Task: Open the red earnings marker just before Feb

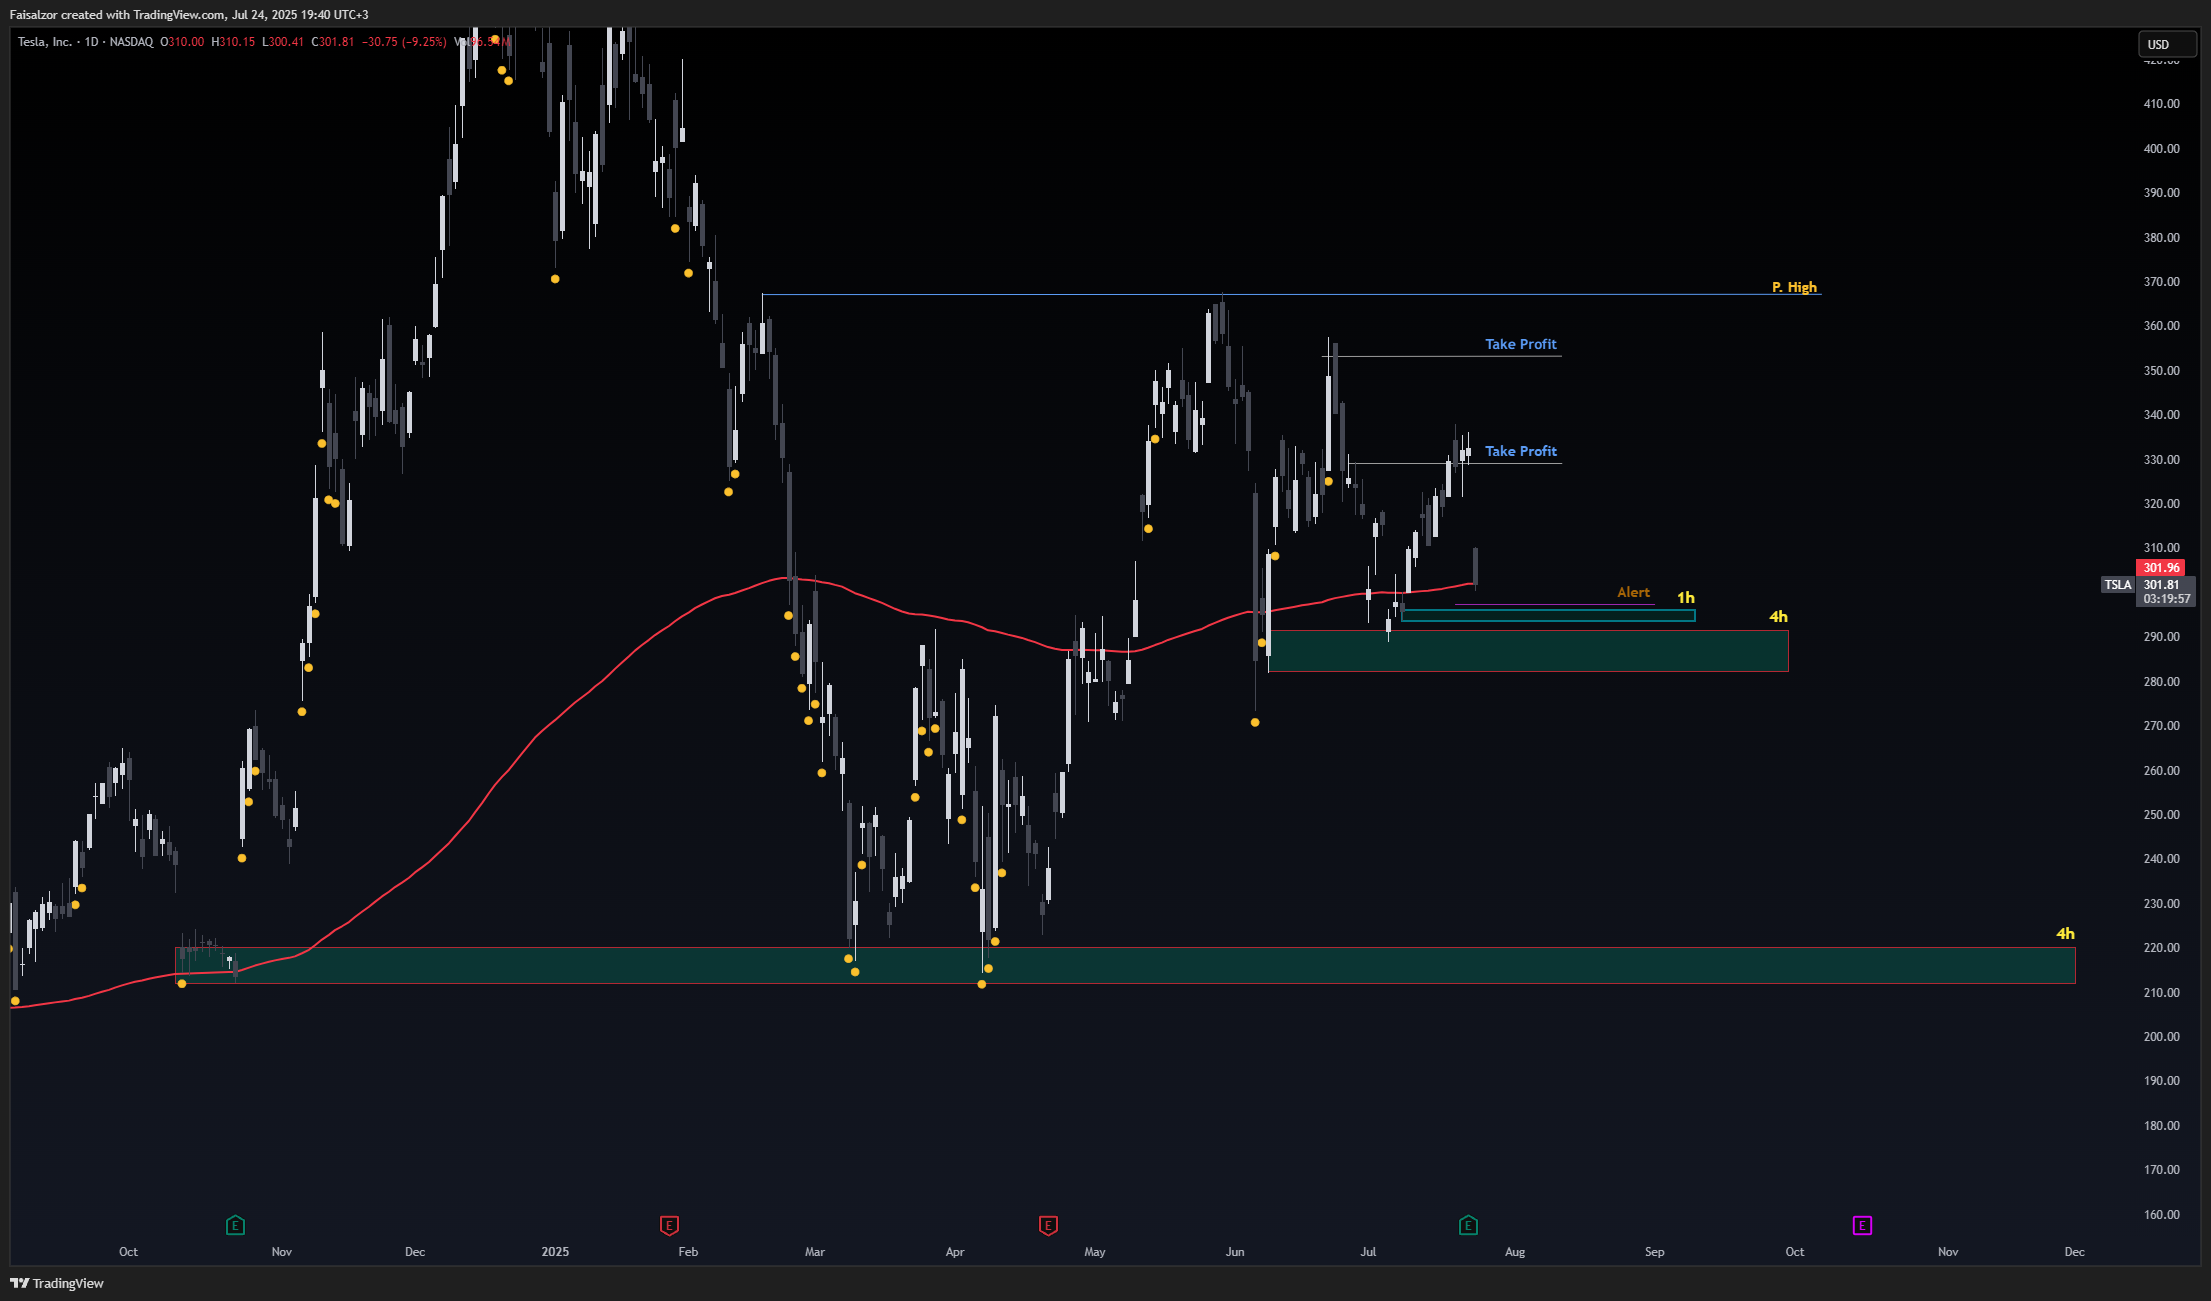Action: (669, 1225)
